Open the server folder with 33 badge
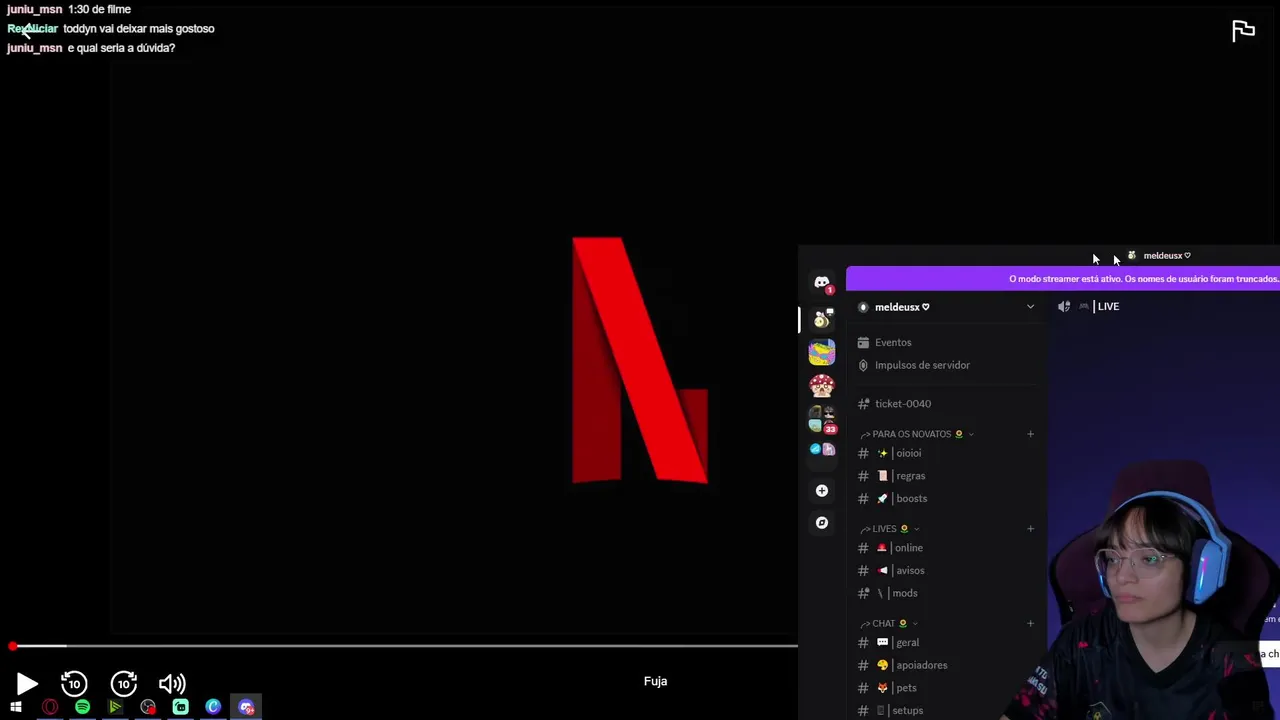 [822, 420]
